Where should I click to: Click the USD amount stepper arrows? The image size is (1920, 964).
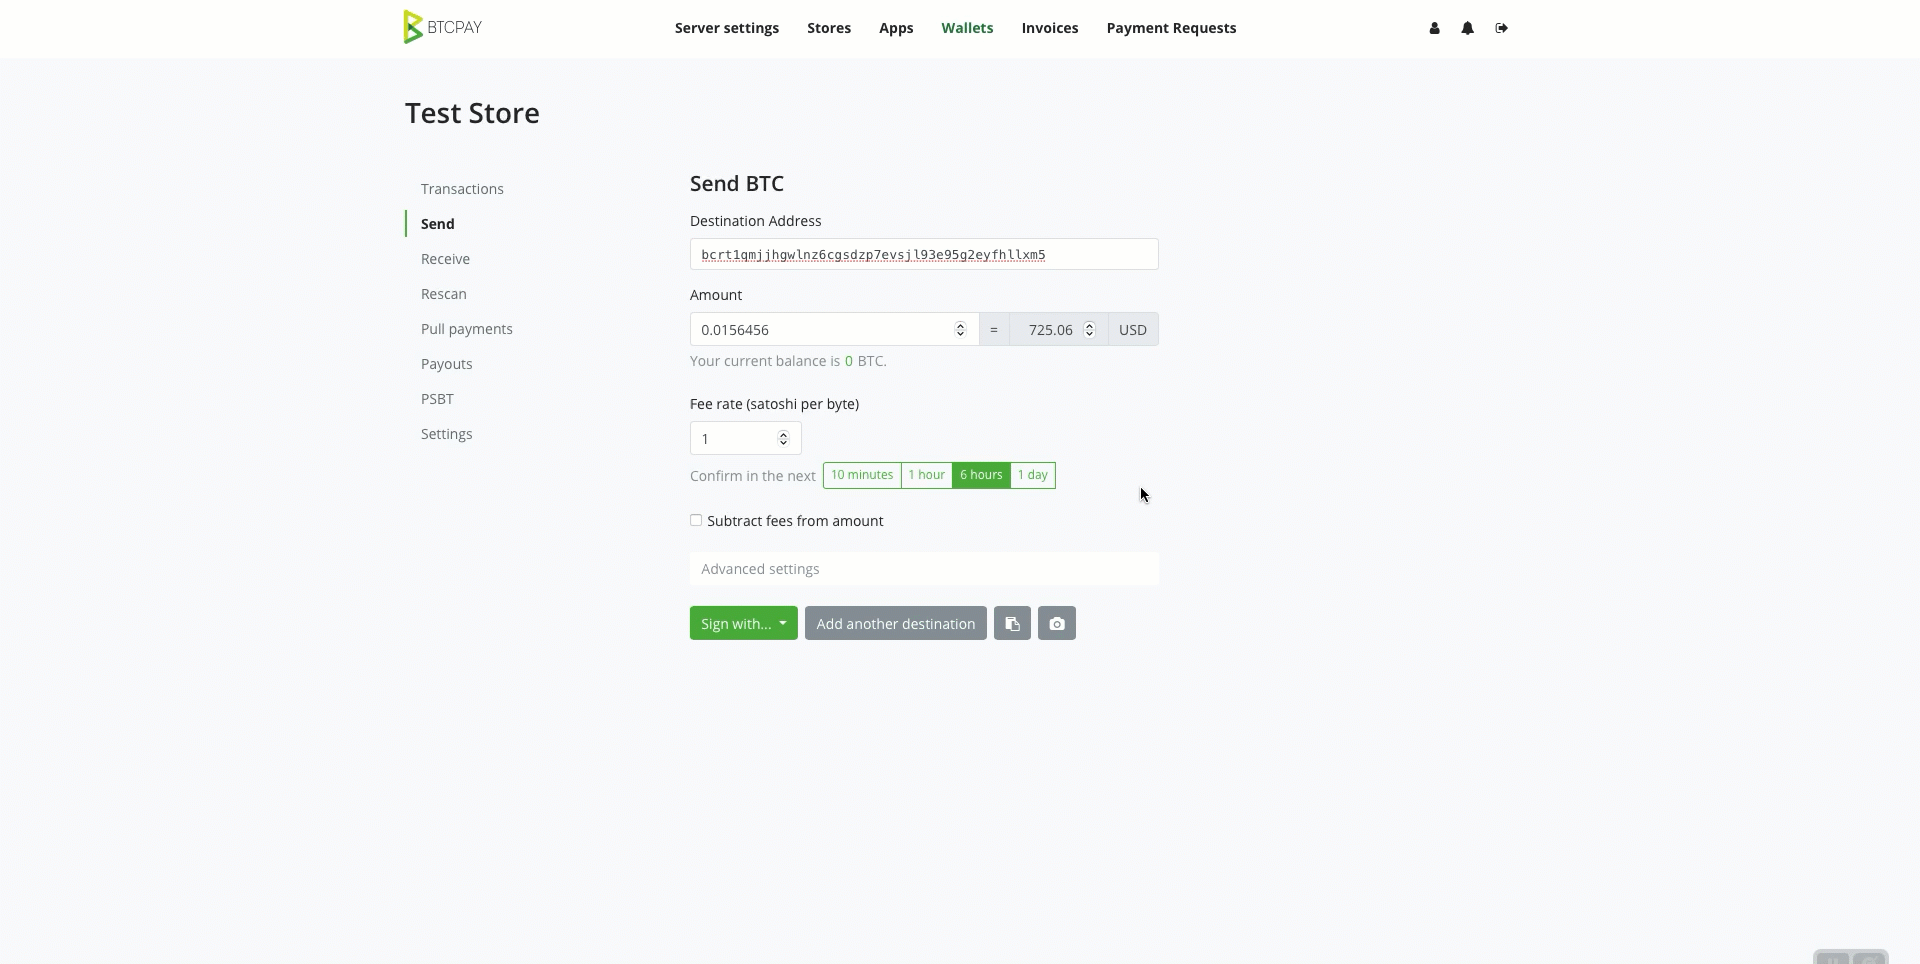[1089, 329]
